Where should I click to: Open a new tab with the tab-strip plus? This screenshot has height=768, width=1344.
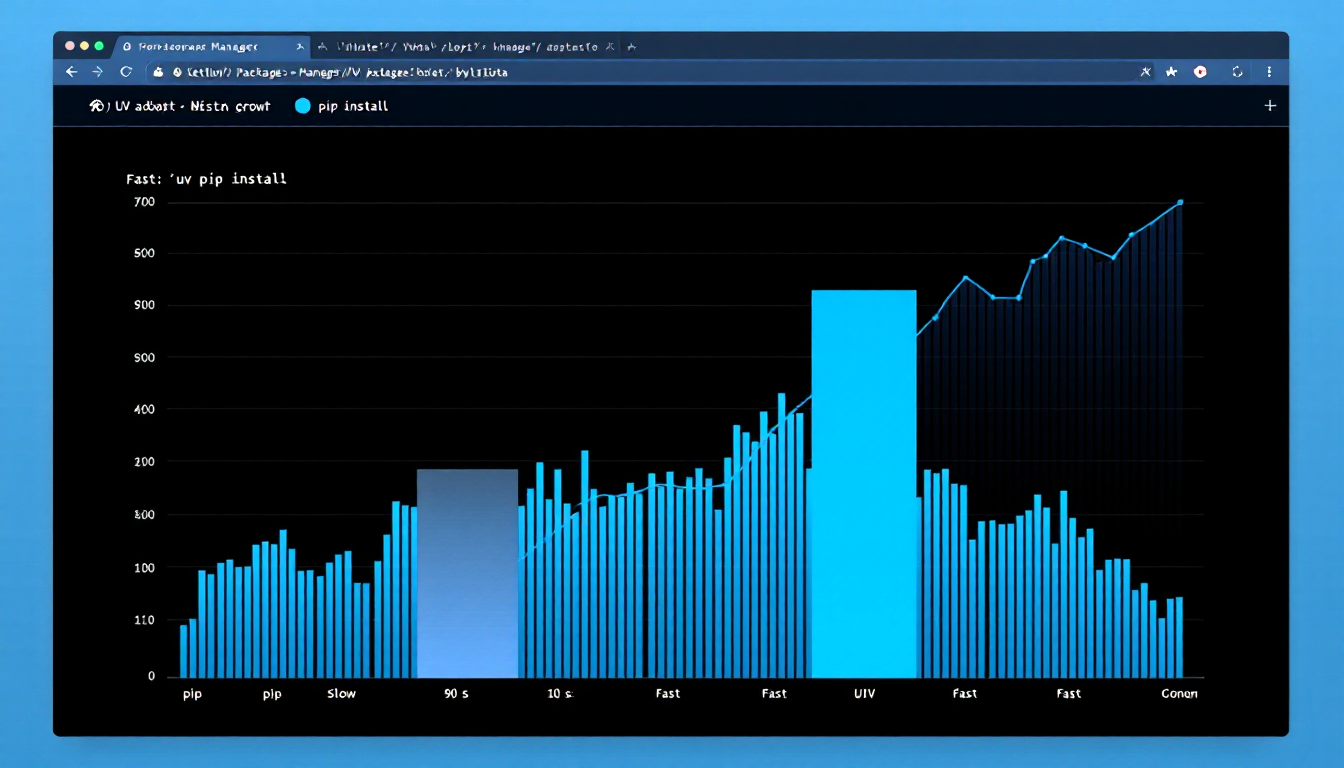pyautogui.click(x=631, y=47)
